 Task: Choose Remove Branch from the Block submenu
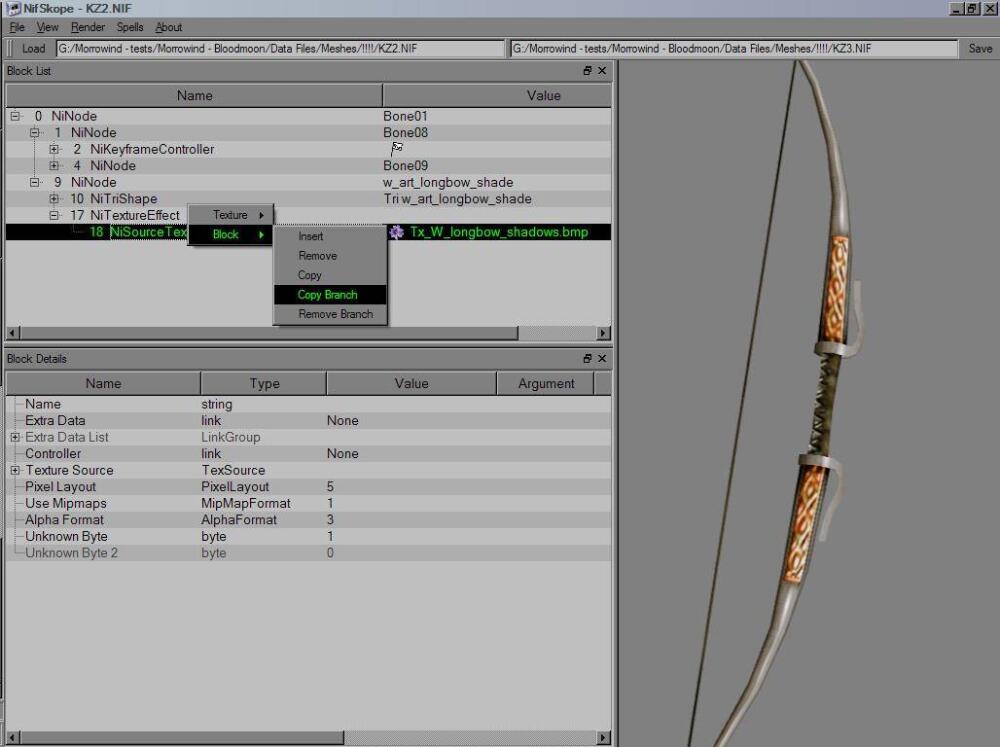[330, 314]
